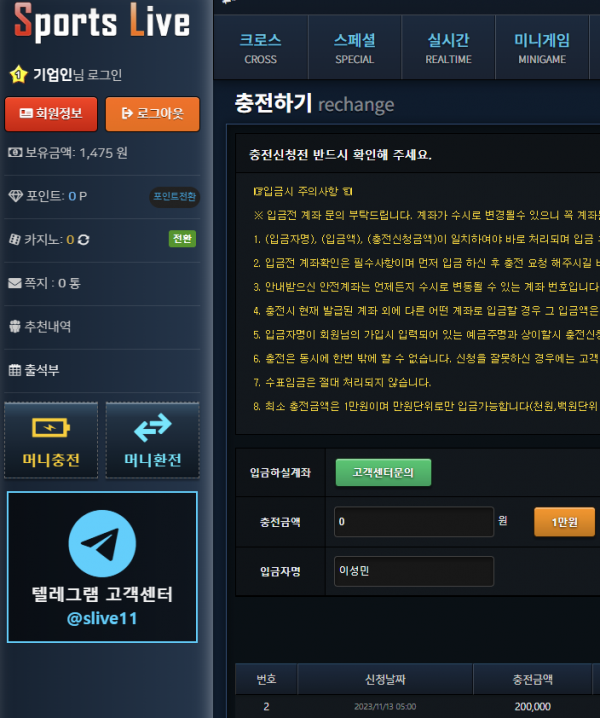
Task: Click the yellow battery 머니충전 icon
Action: point(51,428)
